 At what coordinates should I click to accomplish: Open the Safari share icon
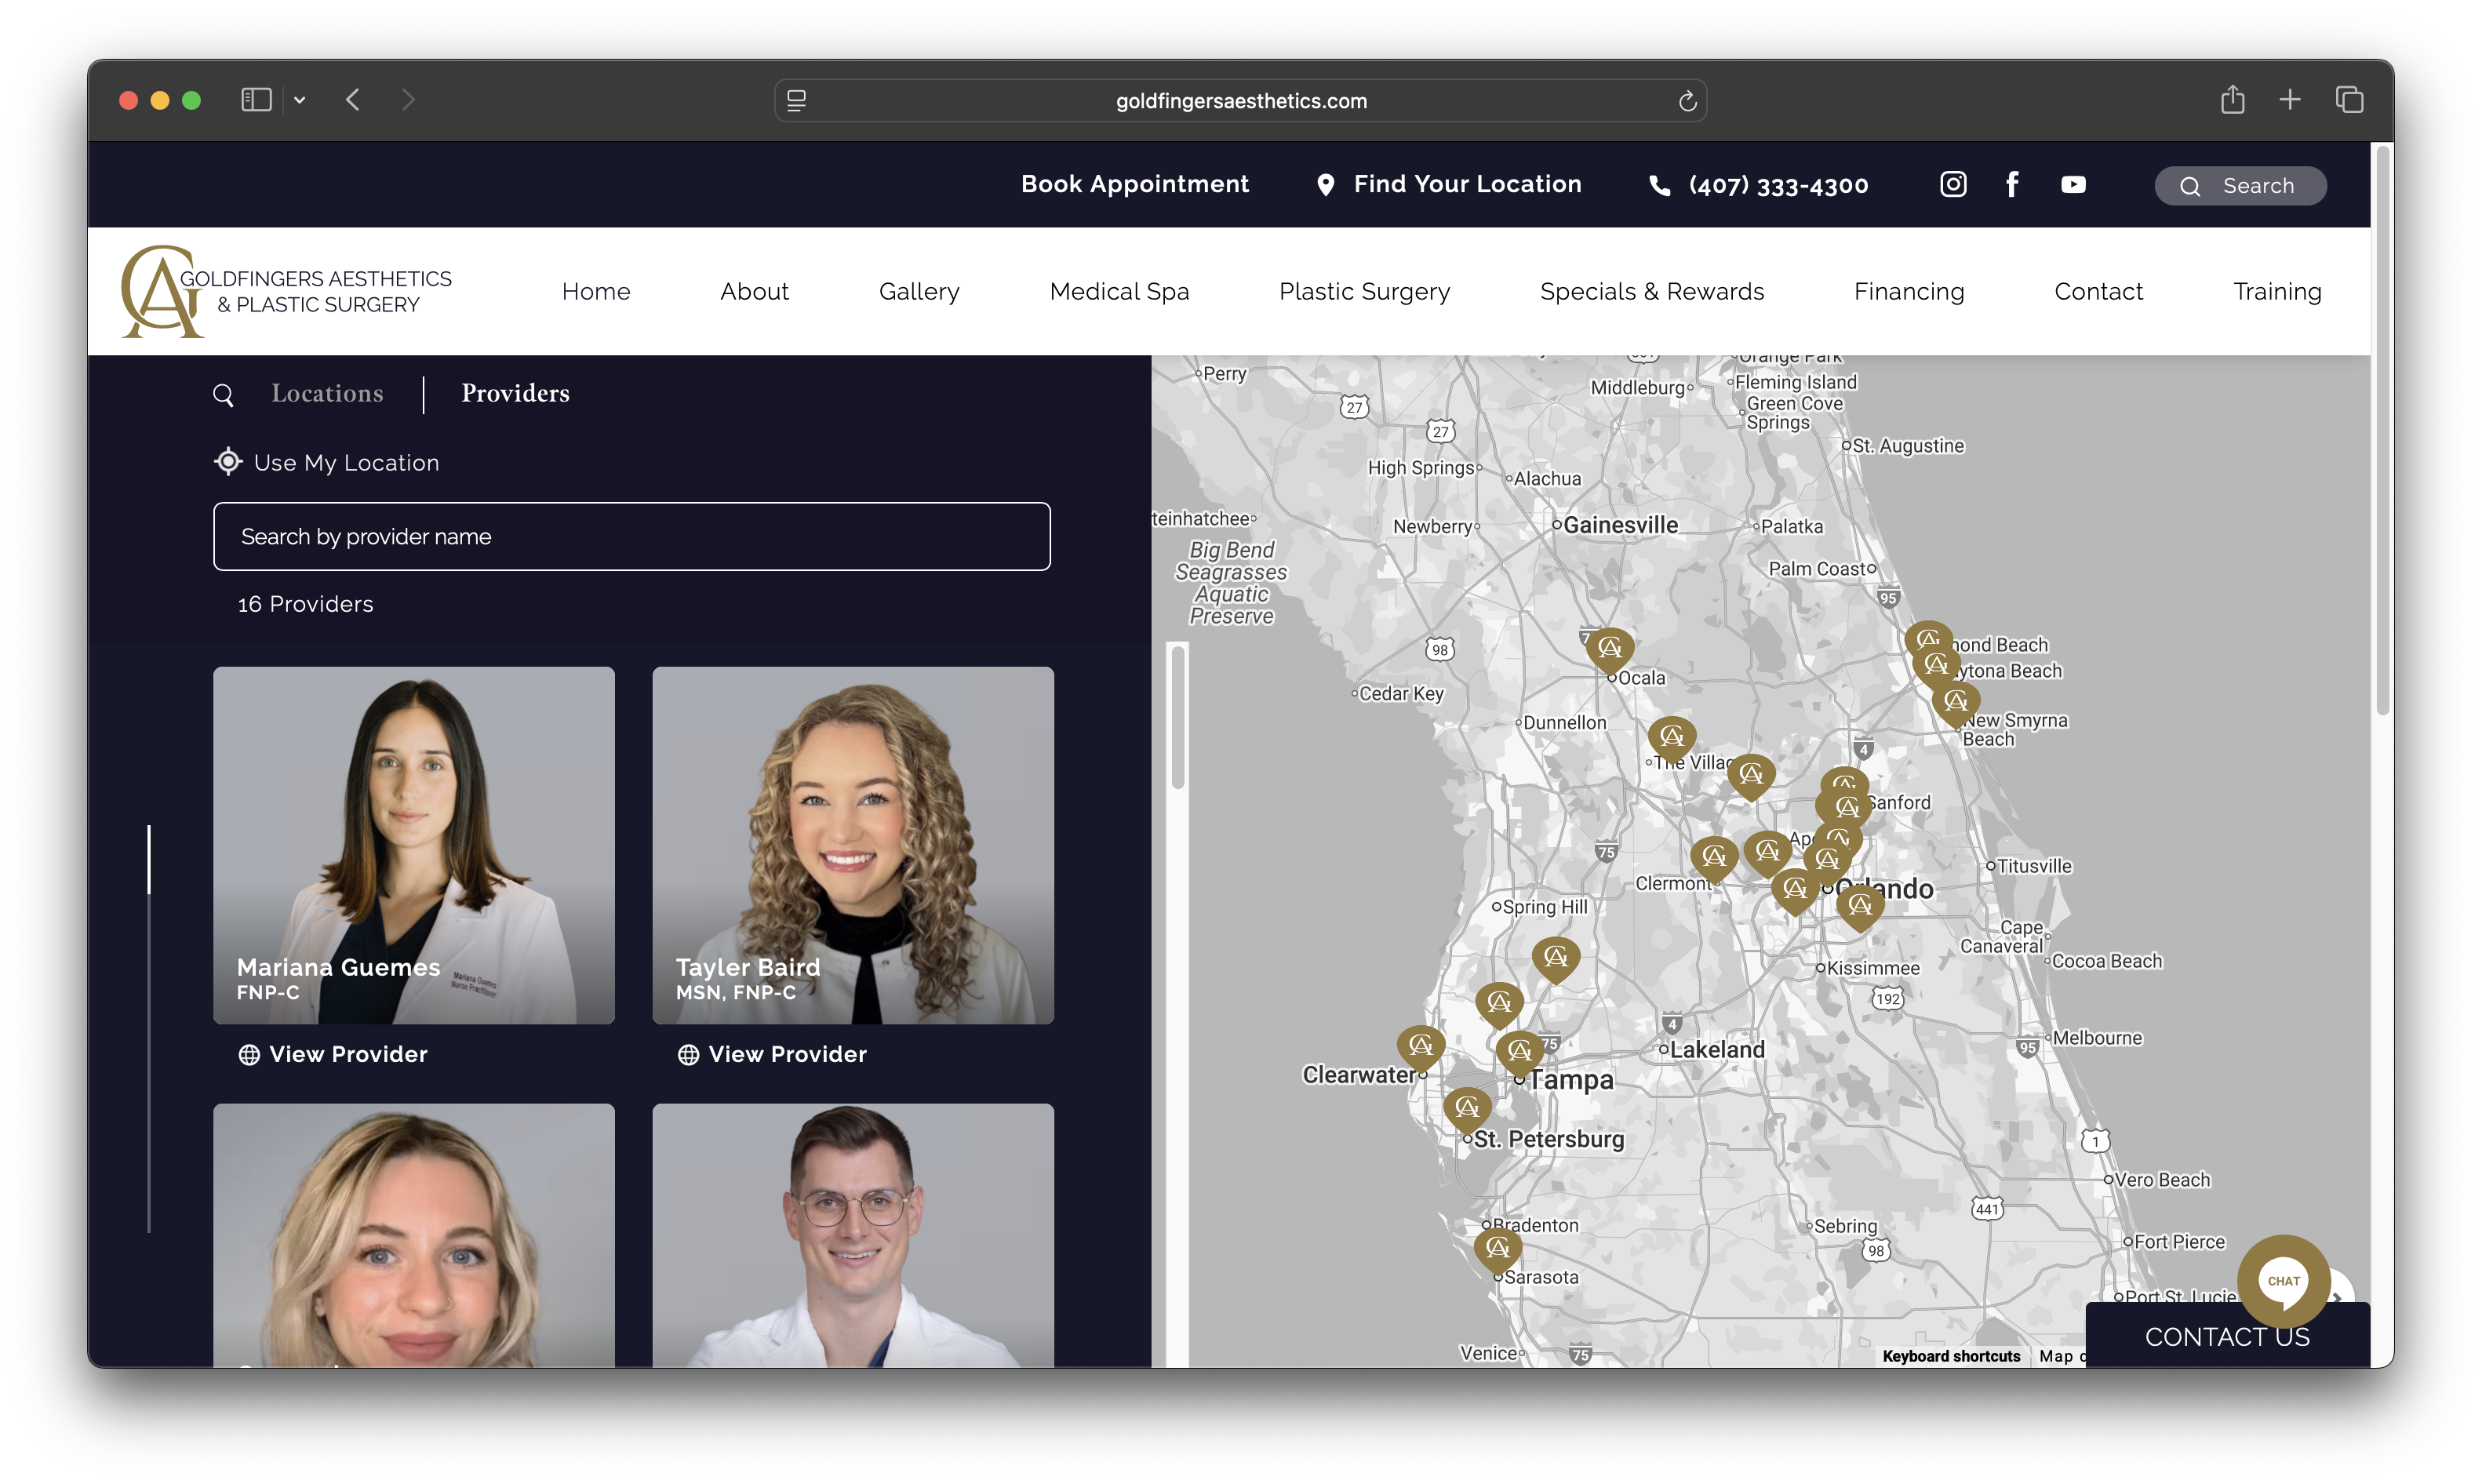tap(2232, 100)
